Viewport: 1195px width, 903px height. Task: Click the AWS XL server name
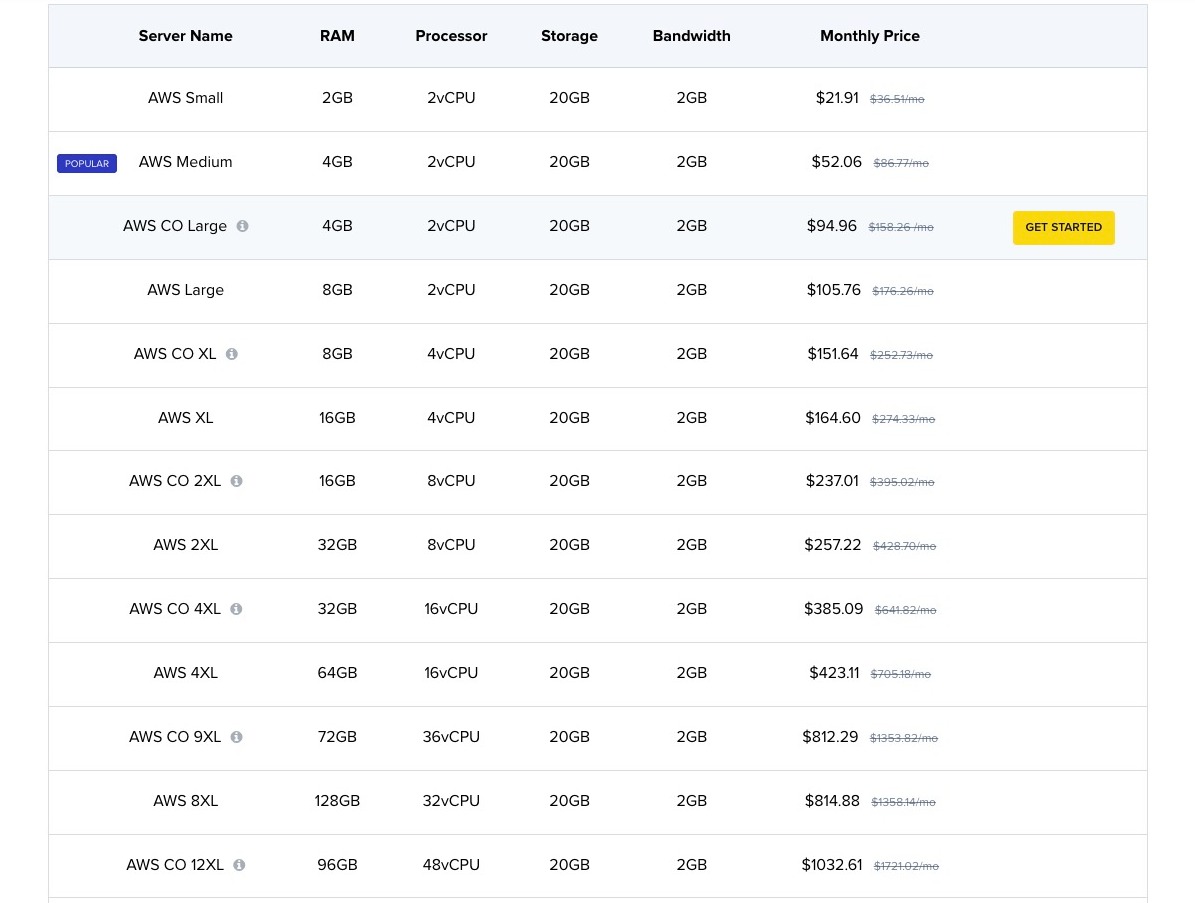click(185, 418)
